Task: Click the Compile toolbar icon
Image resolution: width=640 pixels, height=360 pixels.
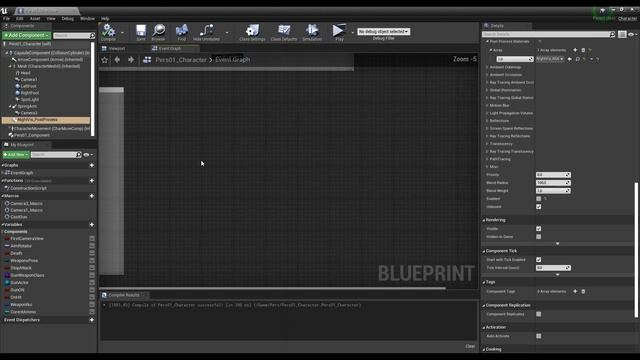Action: pos(109,32)
